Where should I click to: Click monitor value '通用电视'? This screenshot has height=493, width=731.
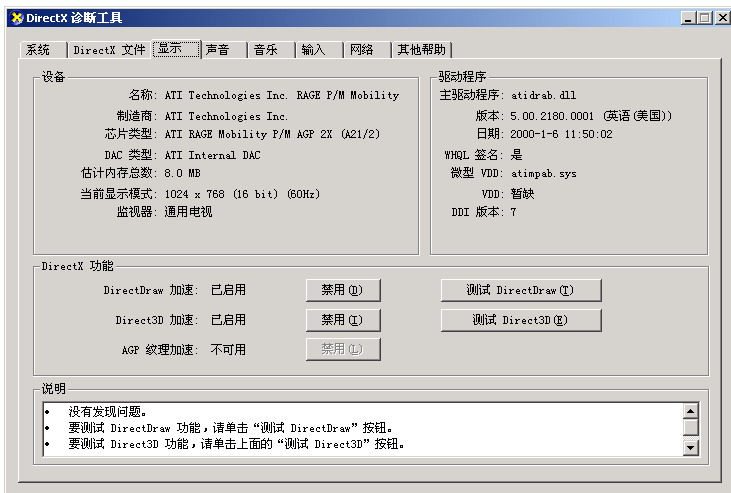[x=188, y=212]
